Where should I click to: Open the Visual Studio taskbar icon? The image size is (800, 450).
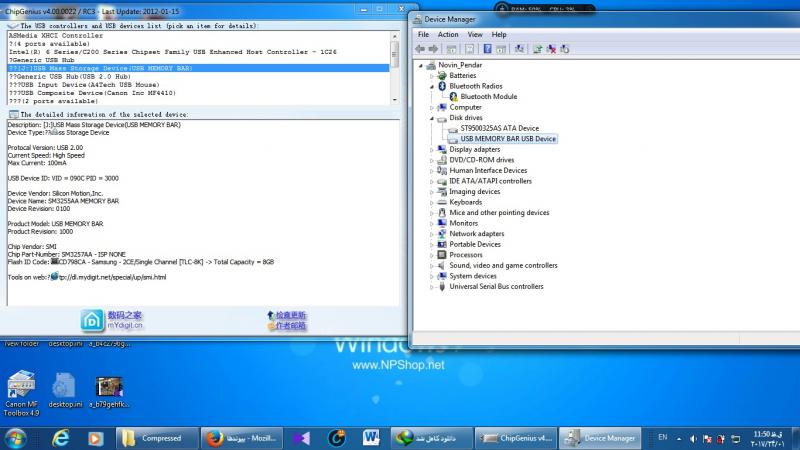pos(301,438)
